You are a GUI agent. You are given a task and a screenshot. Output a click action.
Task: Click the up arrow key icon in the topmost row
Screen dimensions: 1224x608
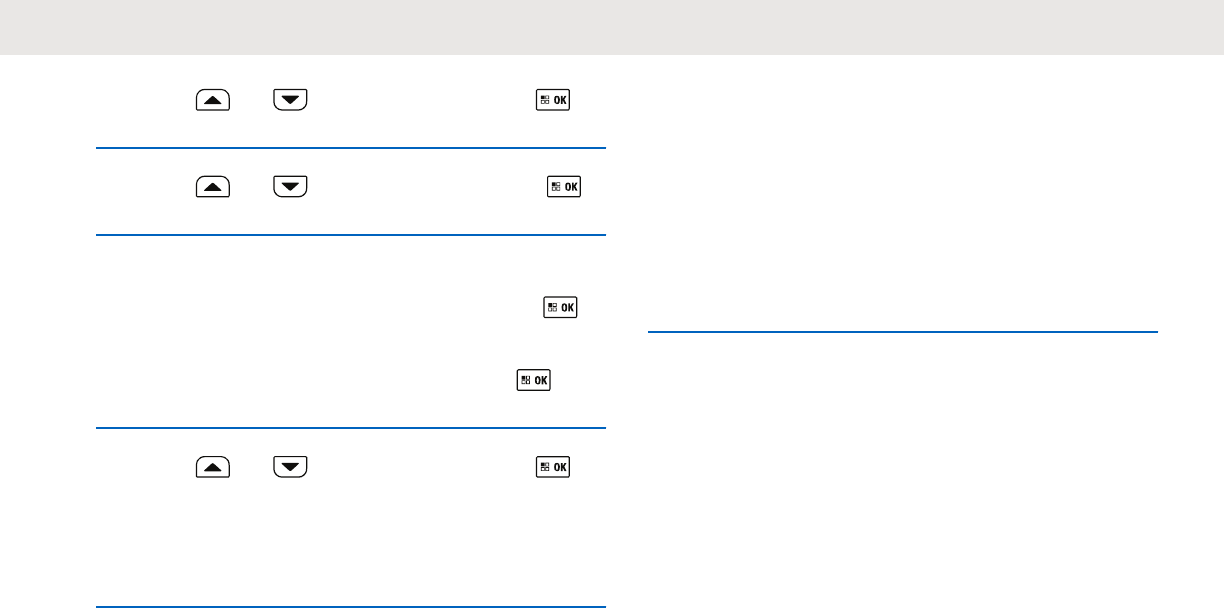coord(213,100)
